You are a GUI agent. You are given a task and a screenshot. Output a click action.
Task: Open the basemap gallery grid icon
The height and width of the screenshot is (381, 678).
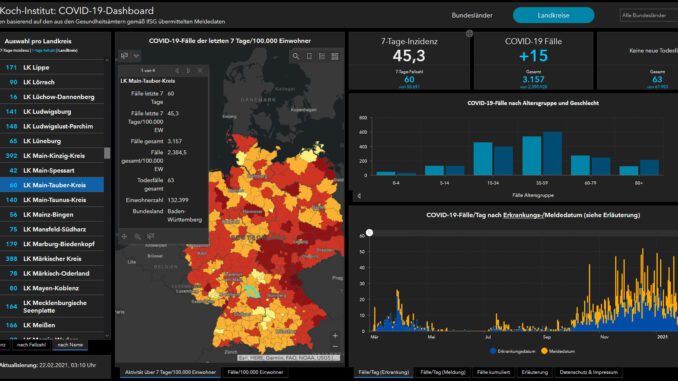(335, 56)
